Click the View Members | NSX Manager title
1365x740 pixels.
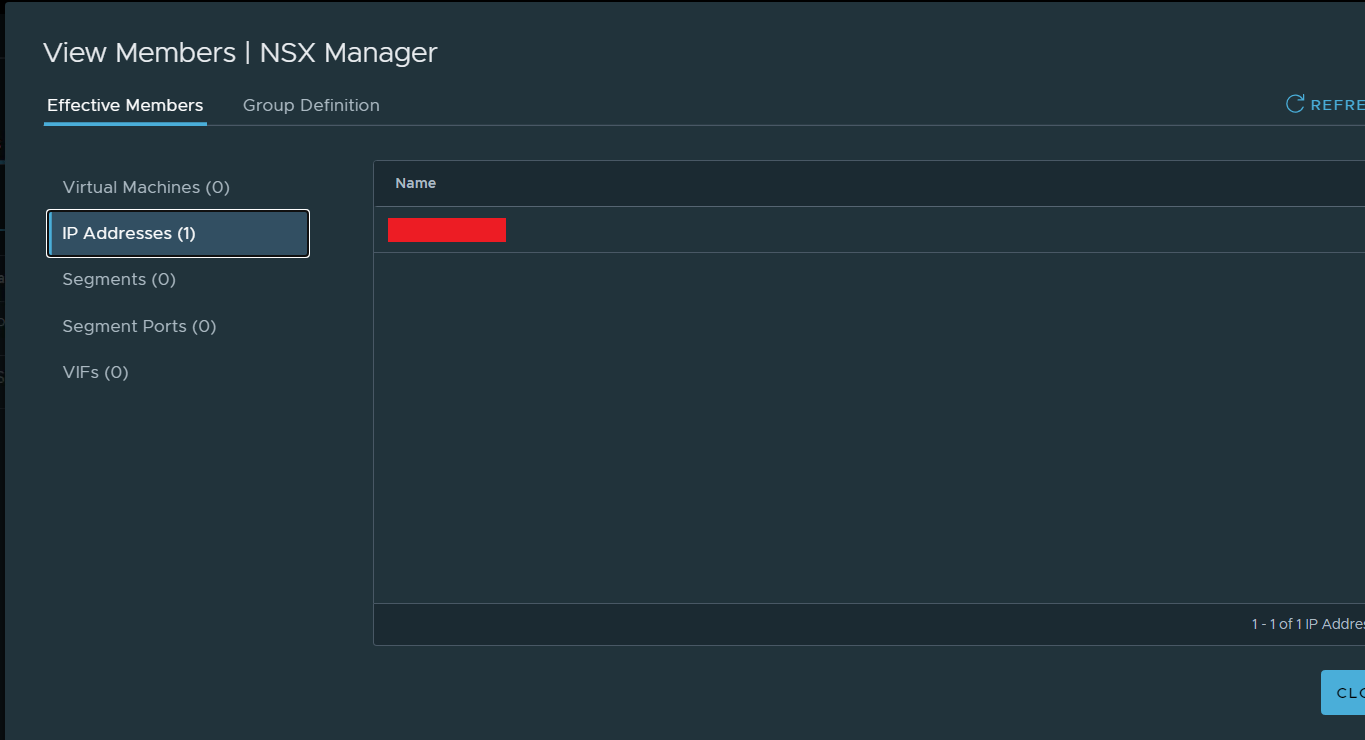[240, 52]
